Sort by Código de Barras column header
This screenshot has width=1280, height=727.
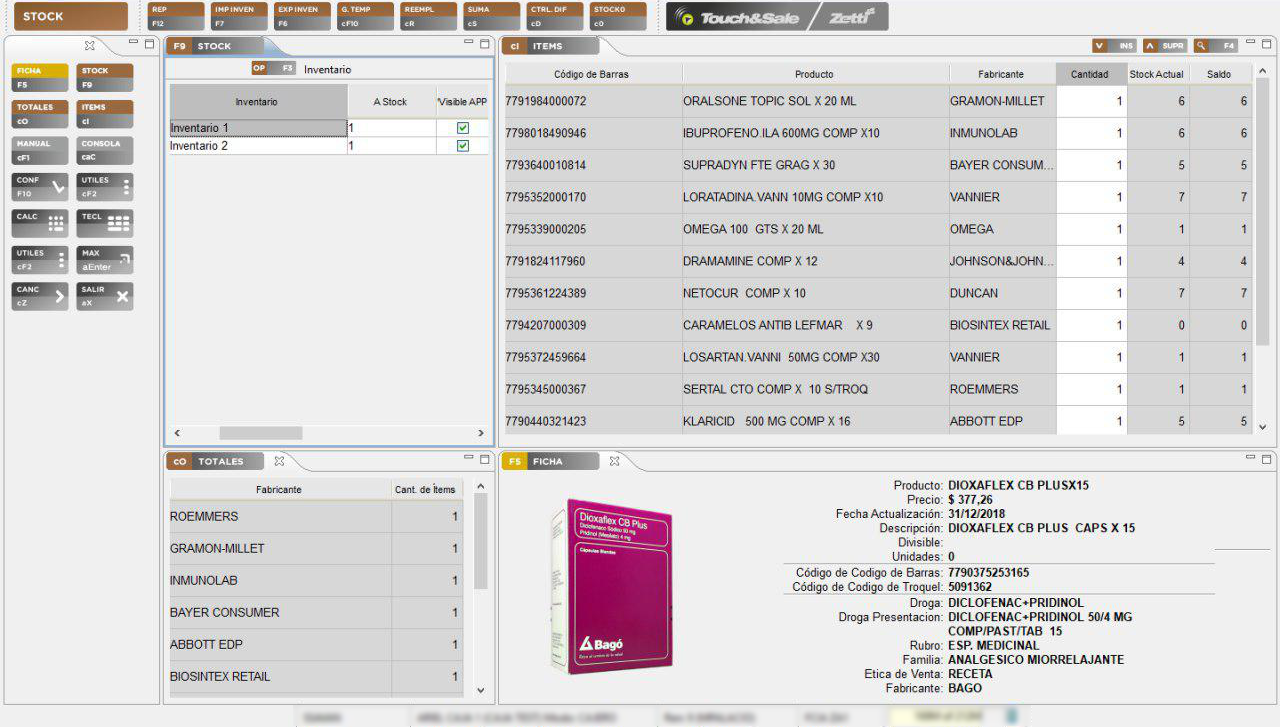594,74
